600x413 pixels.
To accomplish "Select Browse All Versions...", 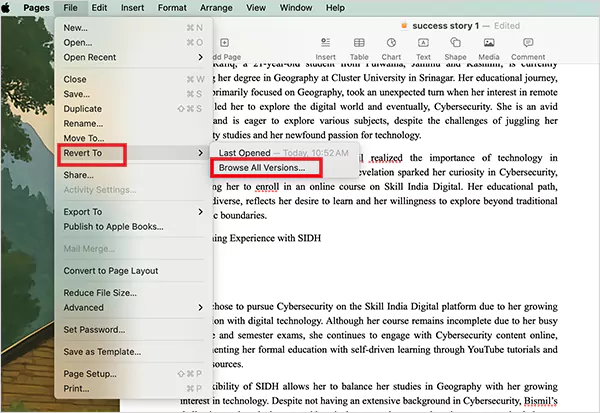I will 284,168.
